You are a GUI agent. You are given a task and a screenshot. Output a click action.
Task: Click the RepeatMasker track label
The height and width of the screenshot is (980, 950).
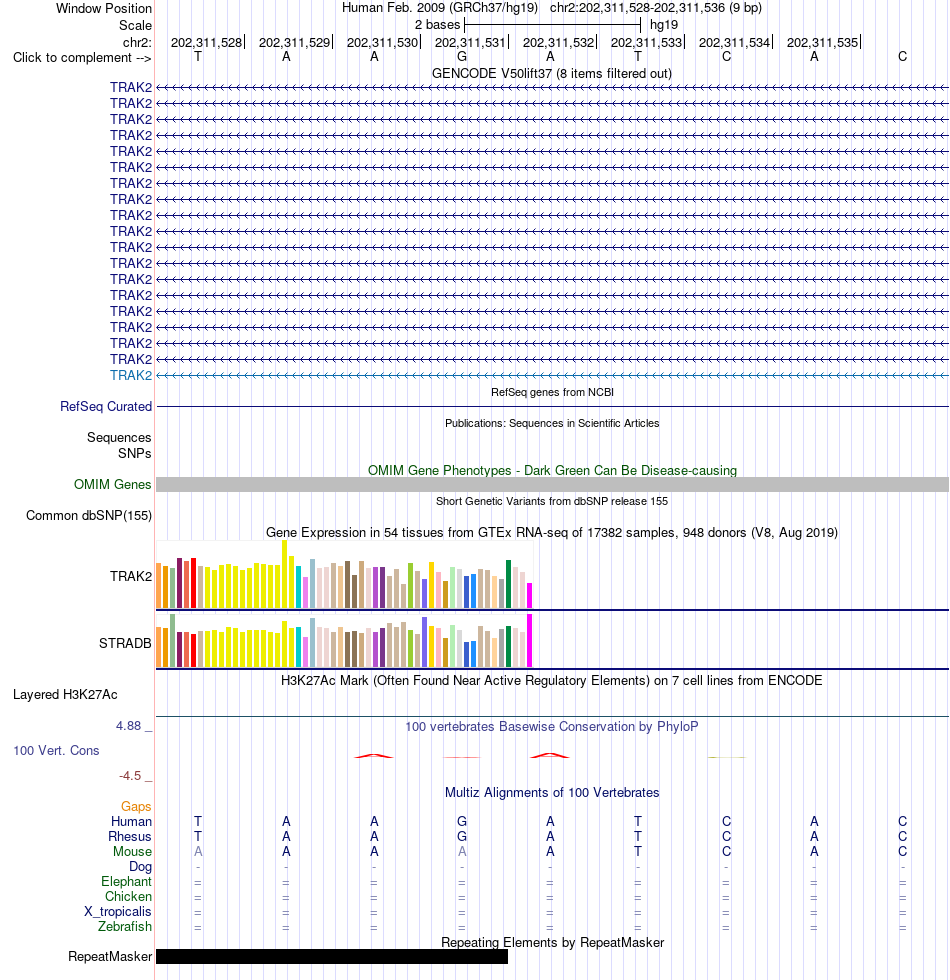coord(110,956)
